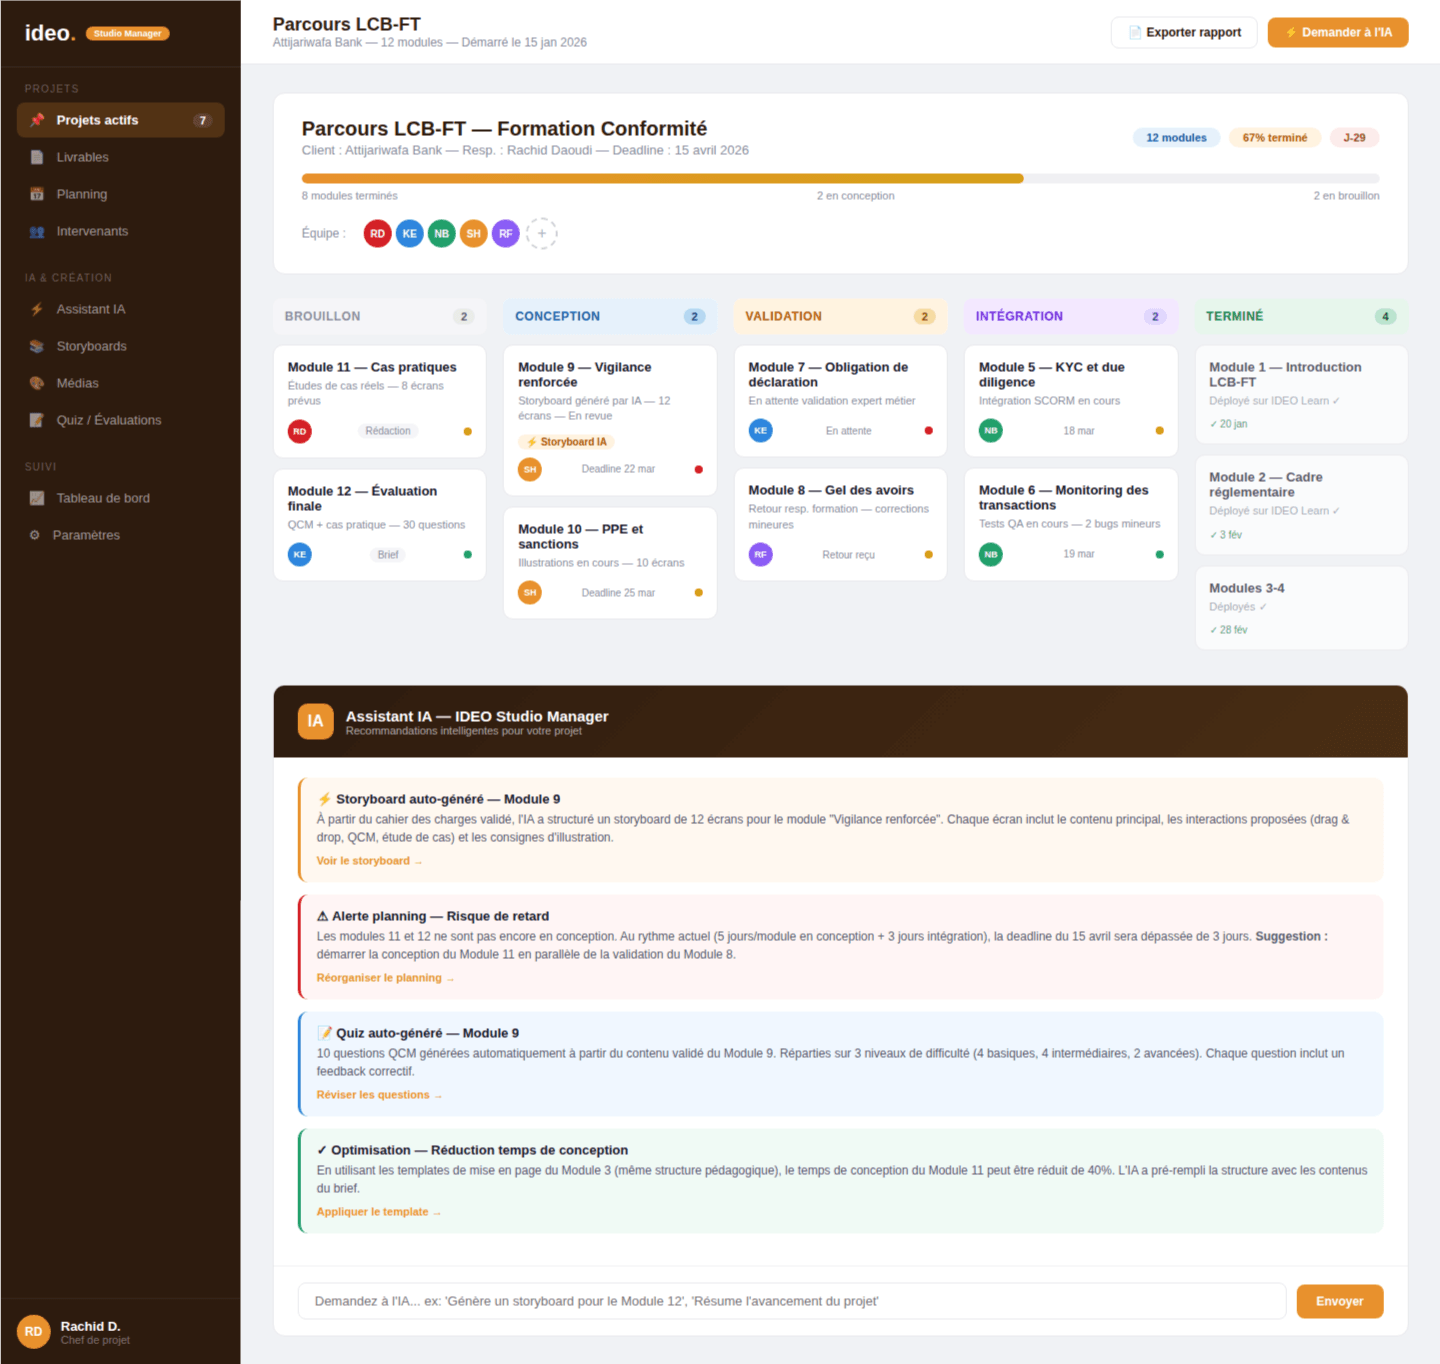Click the project progress bar

(840, 179)
